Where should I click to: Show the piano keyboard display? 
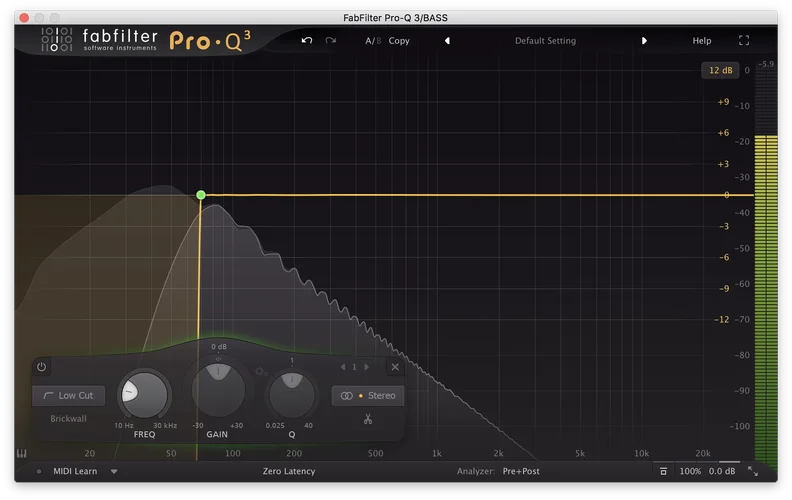pyautogui.click(x=22, y=454)
